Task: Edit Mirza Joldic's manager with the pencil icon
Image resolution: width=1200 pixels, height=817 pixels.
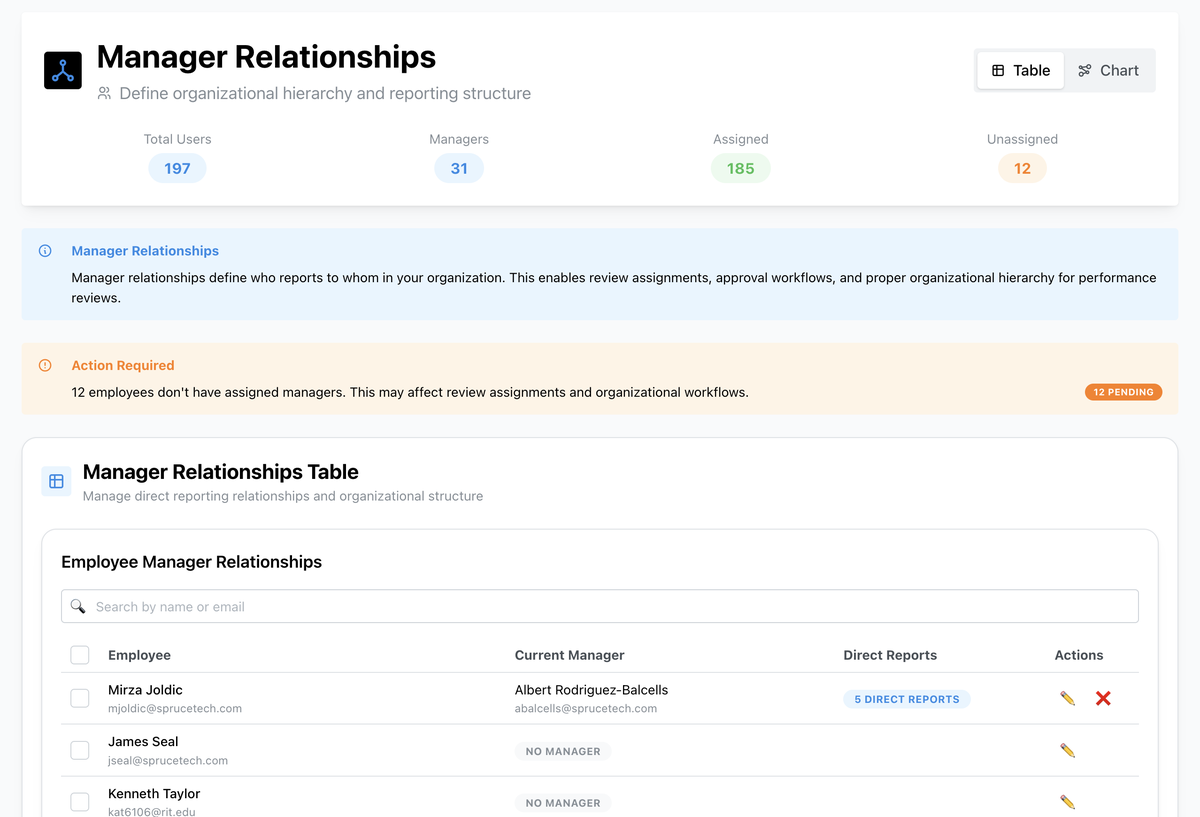Action: 1067,698
